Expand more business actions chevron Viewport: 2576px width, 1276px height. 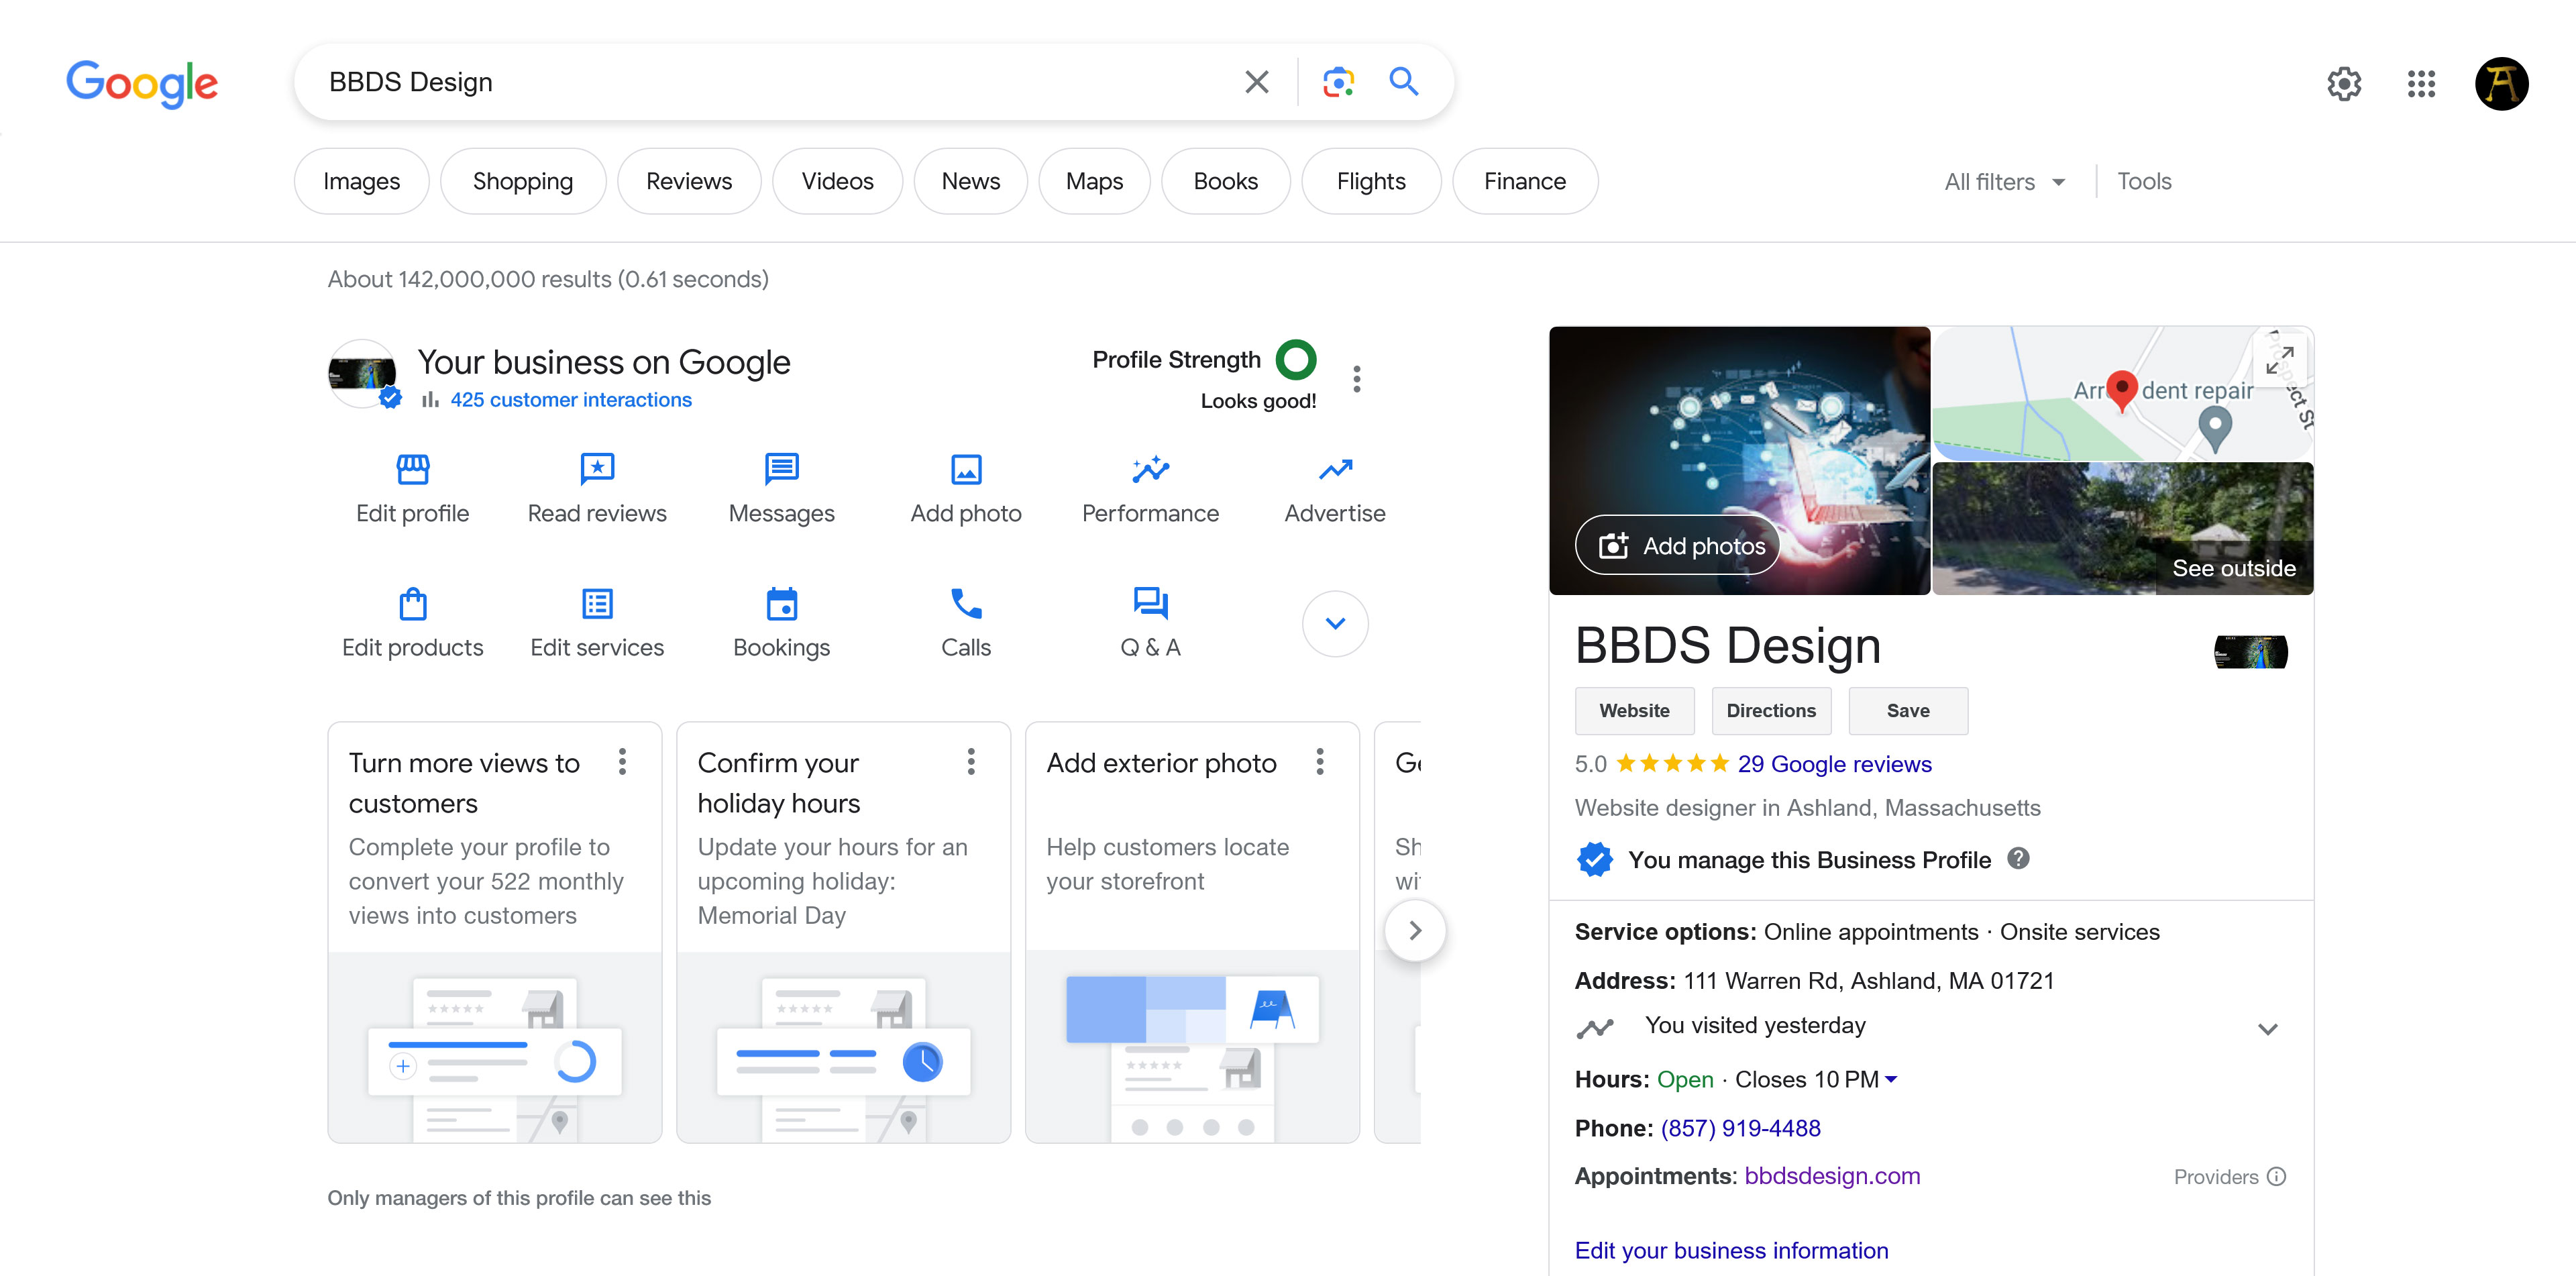1335,624
